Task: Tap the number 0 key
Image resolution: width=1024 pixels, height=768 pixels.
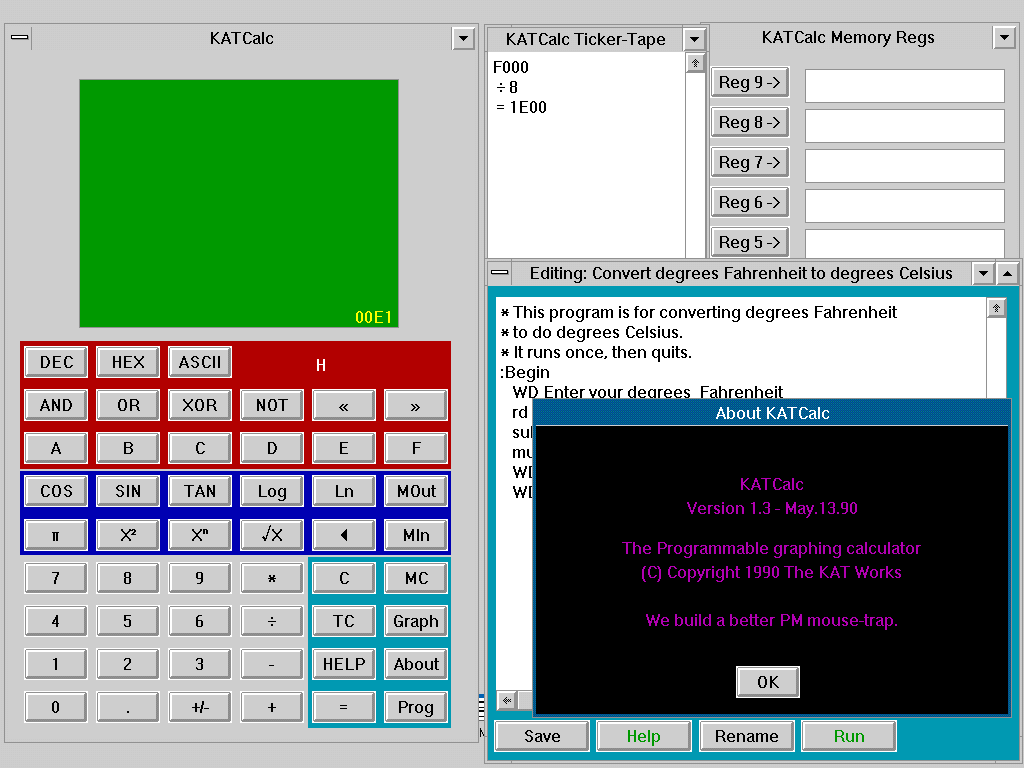Action: [x=56, y=707]
